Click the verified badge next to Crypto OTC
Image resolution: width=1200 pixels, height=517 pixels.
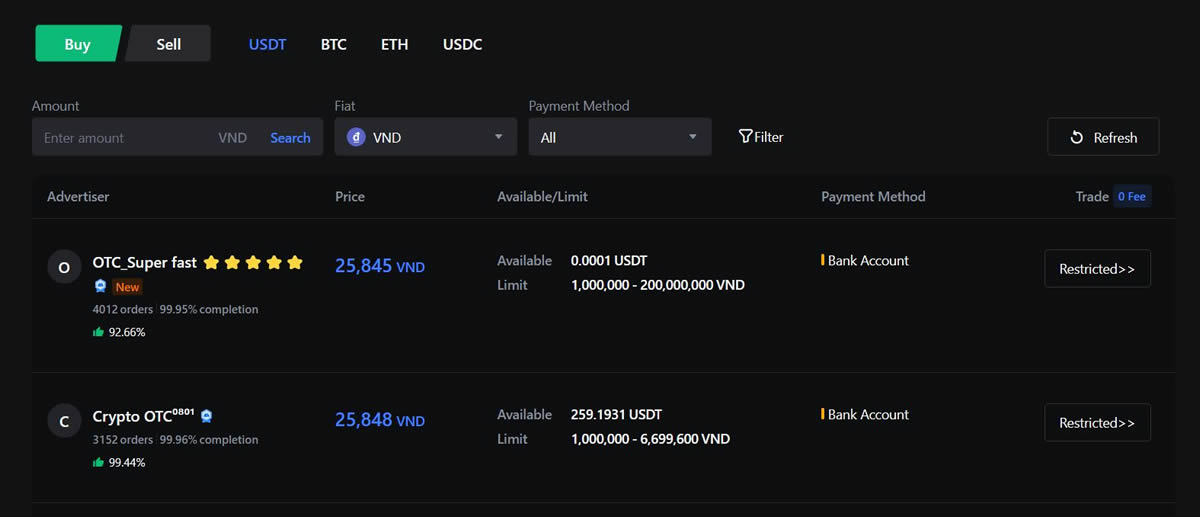coord(207,416)
